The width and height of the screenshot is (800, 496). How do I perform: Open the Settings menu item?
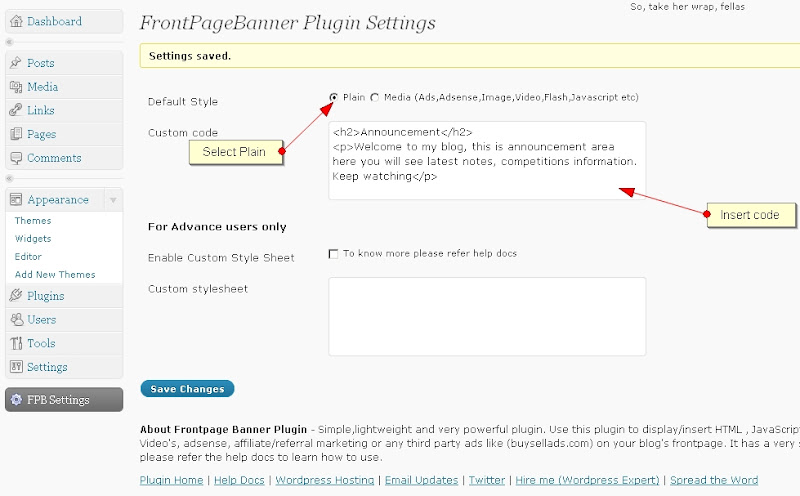pos(47,367)
